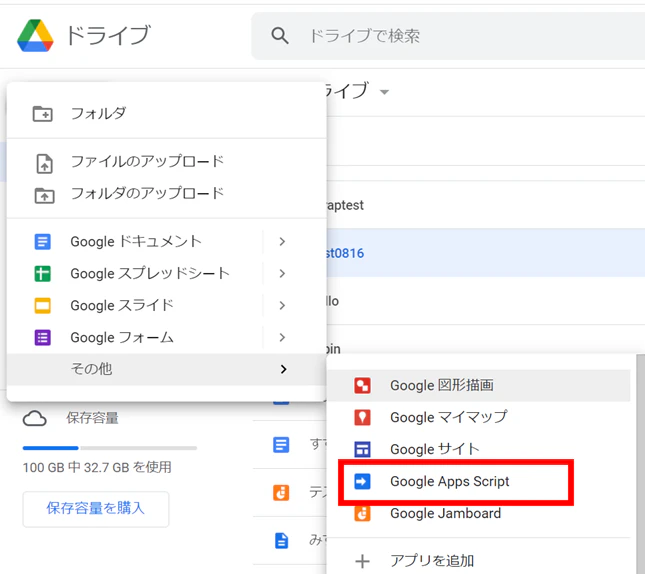Open the マイドライブ title dropdown arrow

[384, 92]
